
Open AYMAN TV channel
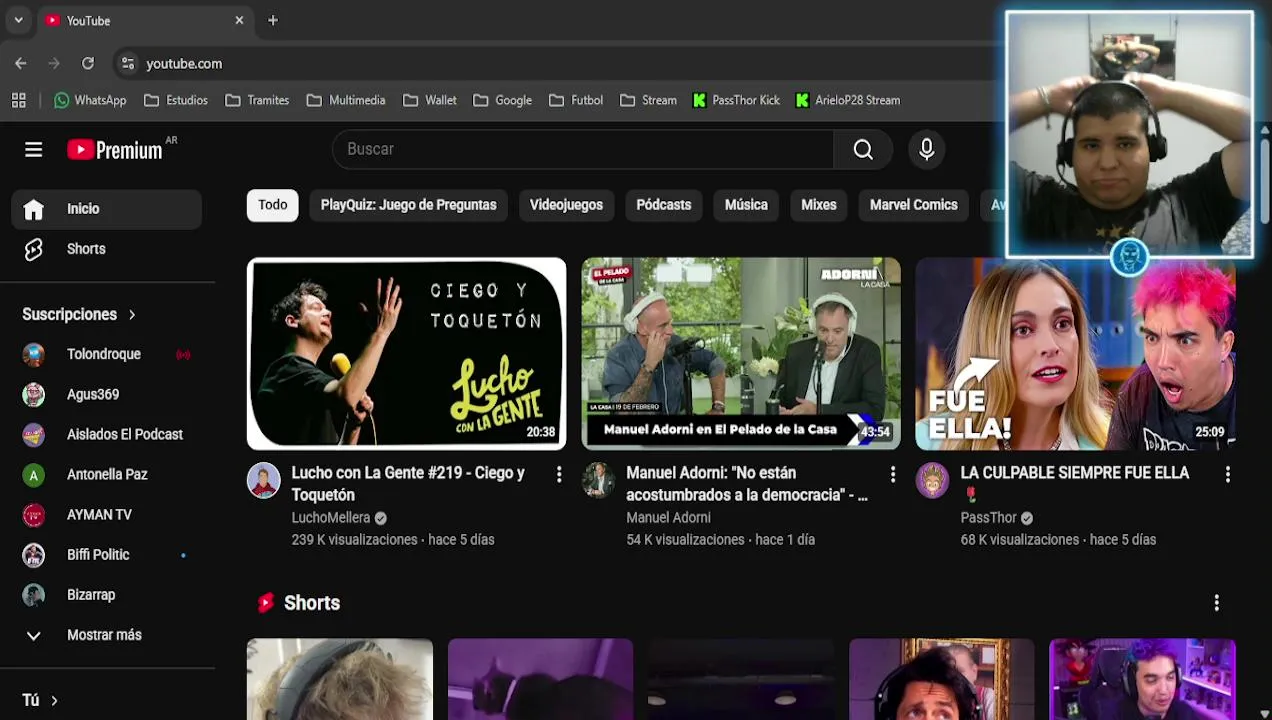click(x=107, y=515)
